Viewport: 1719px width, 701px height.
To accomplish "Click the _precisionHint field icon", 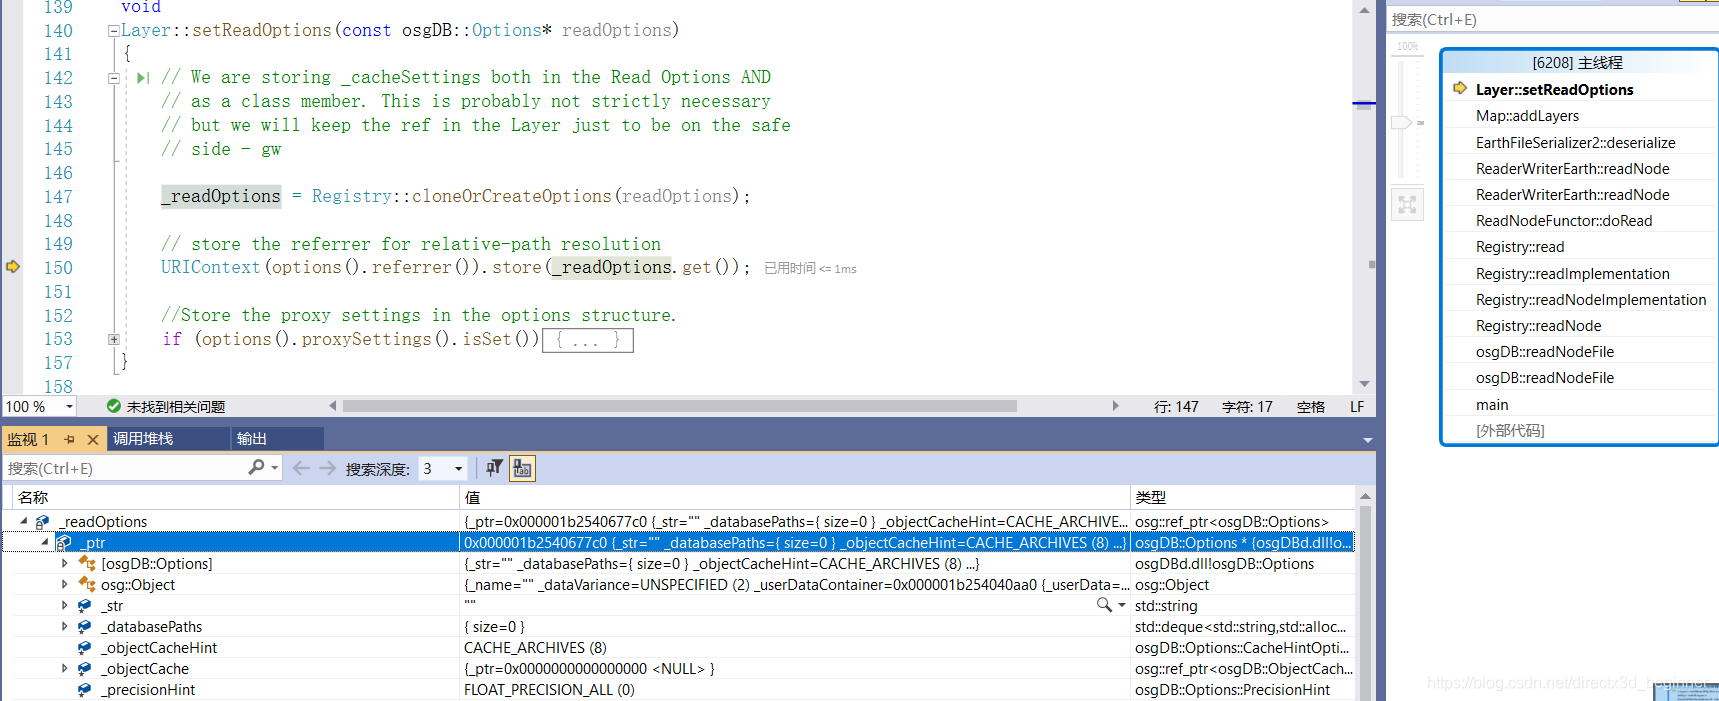I will pos(85,690).
